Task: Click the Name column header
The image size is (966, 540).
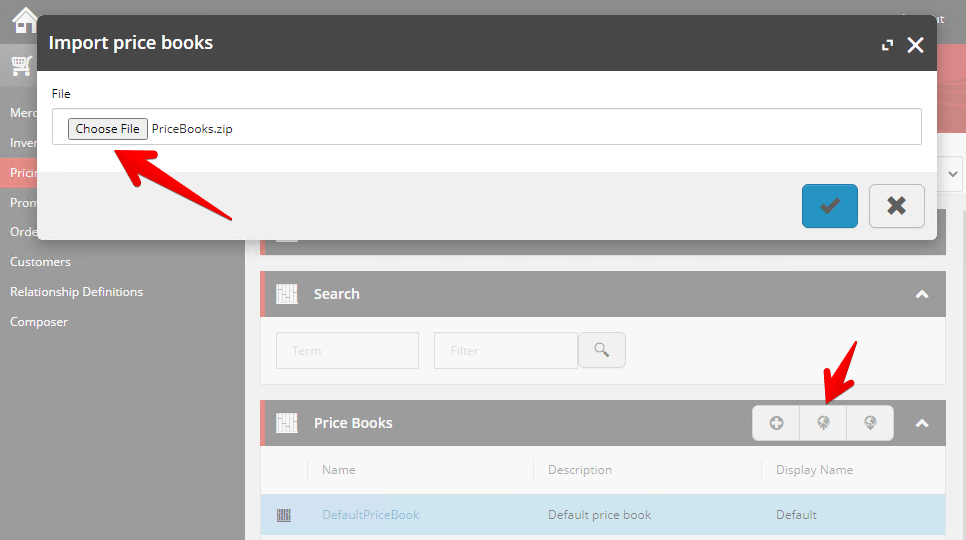Action: [339, 470]
